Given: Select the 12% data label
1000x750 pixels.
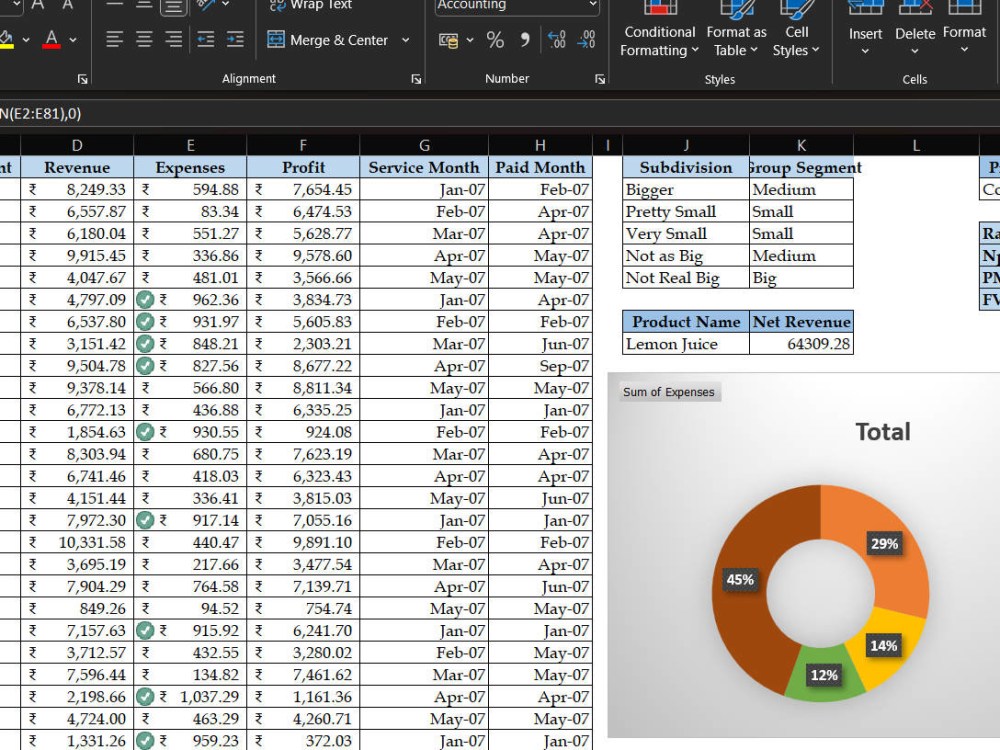Looking at the screenshot, I should tap(824, 675).
